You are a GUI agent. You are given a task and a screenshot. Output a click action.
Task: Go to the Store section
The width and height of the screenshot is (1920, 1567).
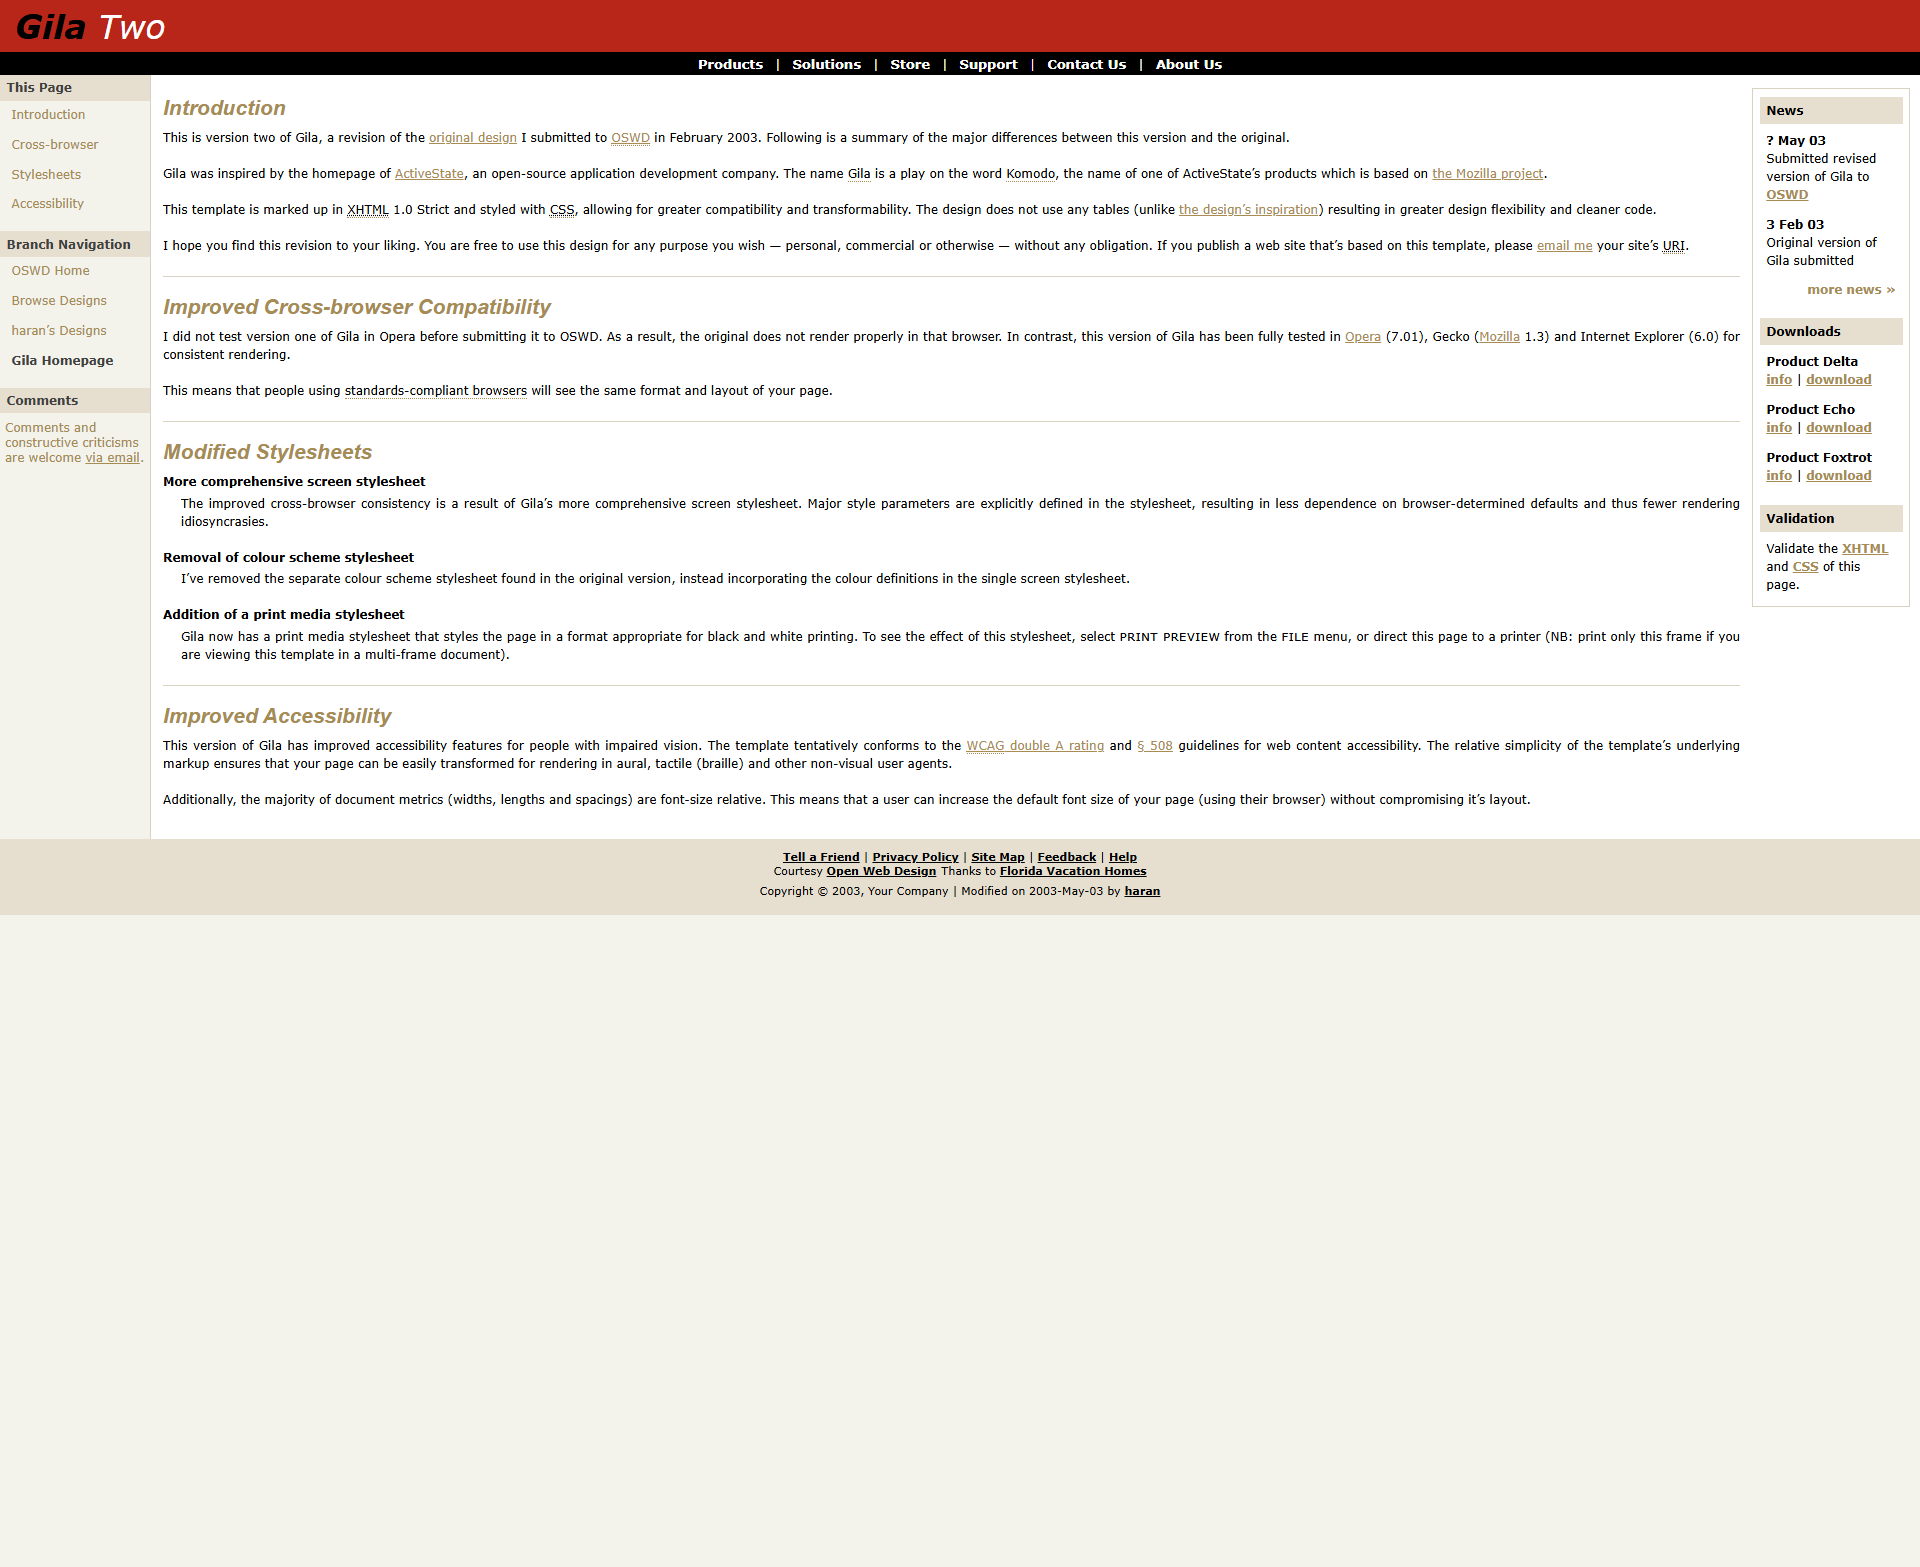910,64
